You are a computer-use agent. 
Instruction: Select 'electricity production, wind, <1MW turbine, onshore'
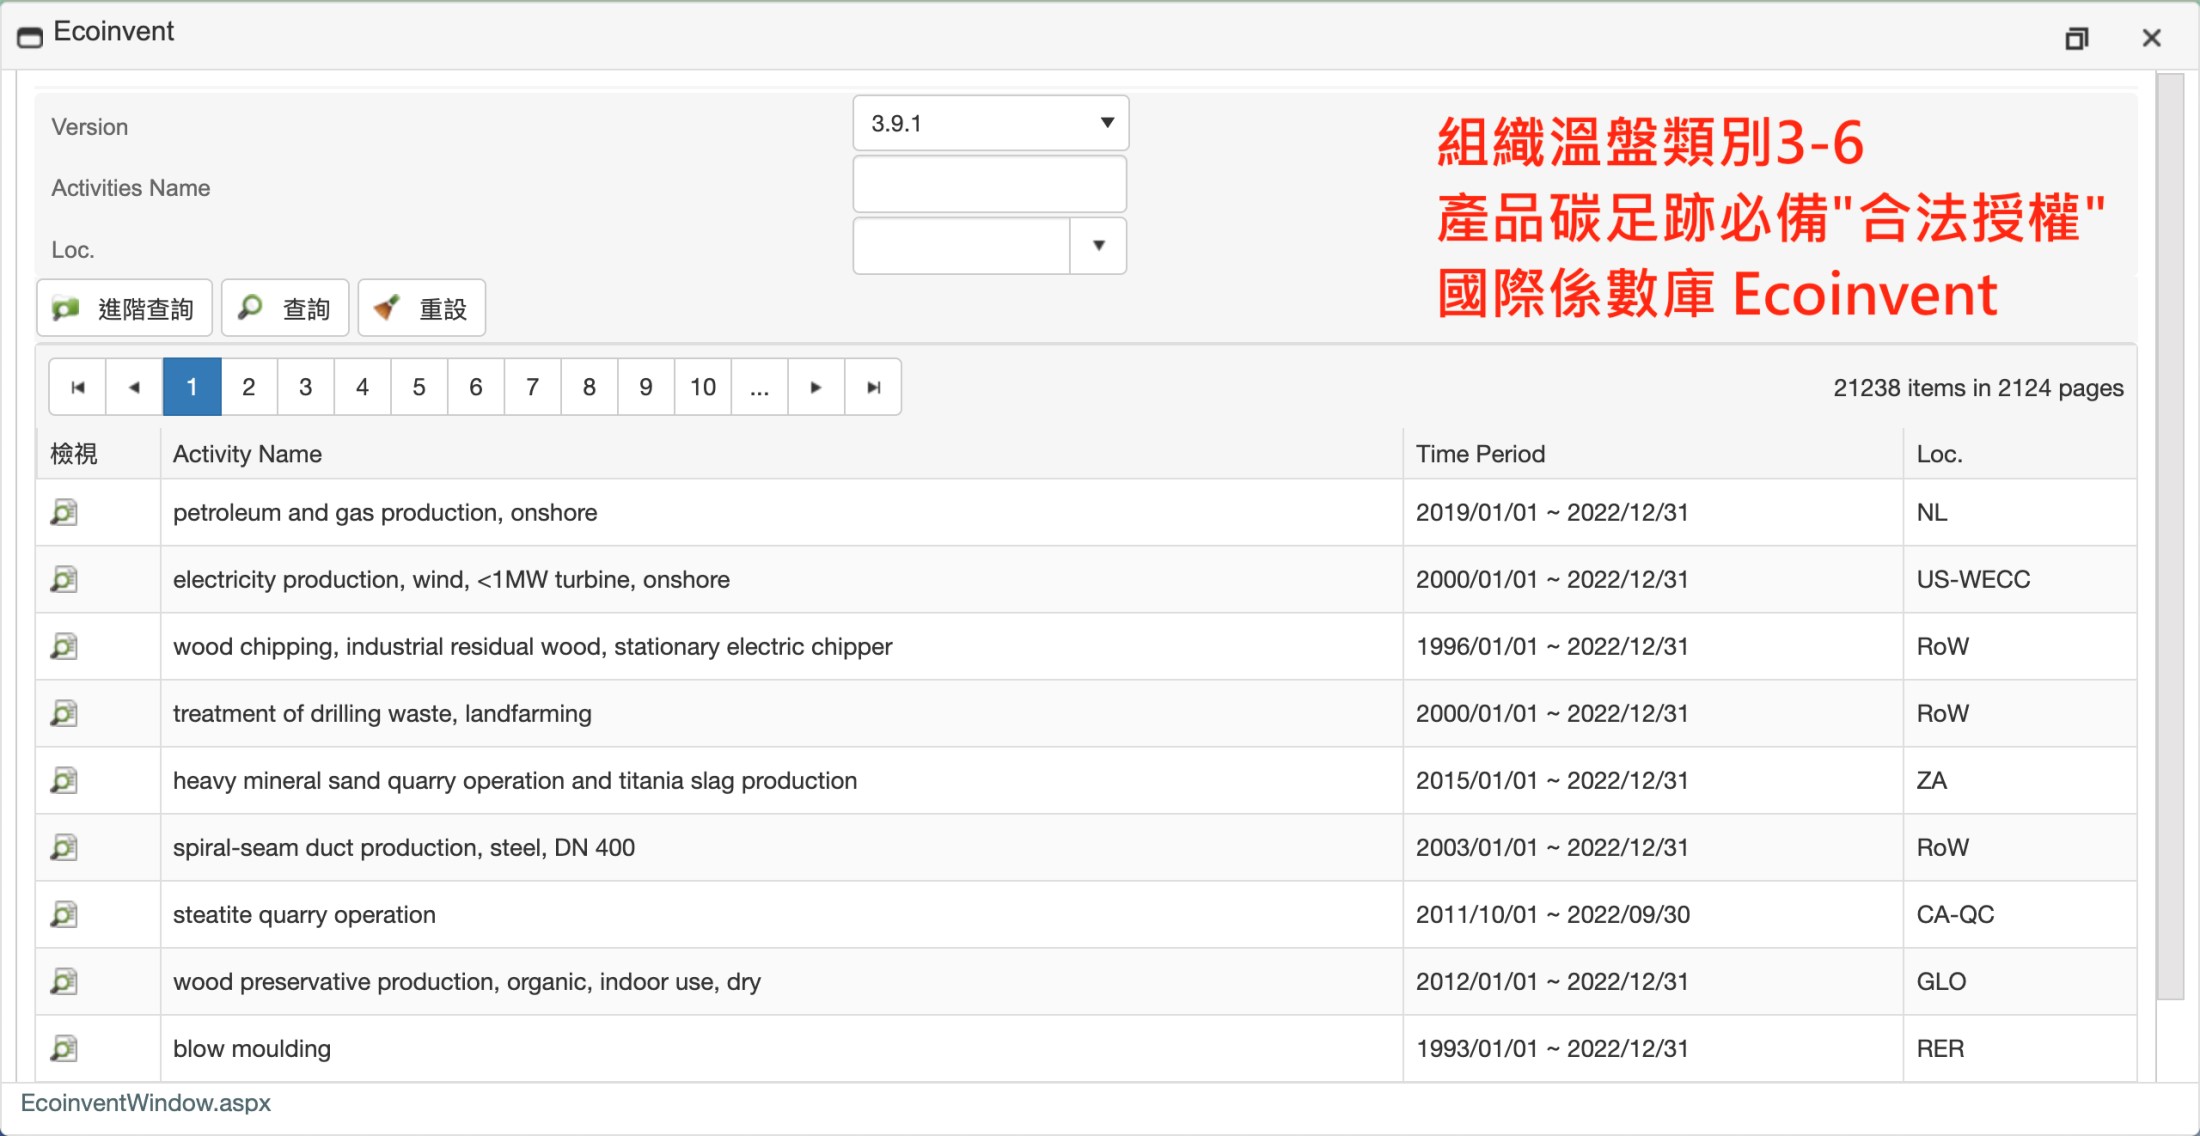451,579
